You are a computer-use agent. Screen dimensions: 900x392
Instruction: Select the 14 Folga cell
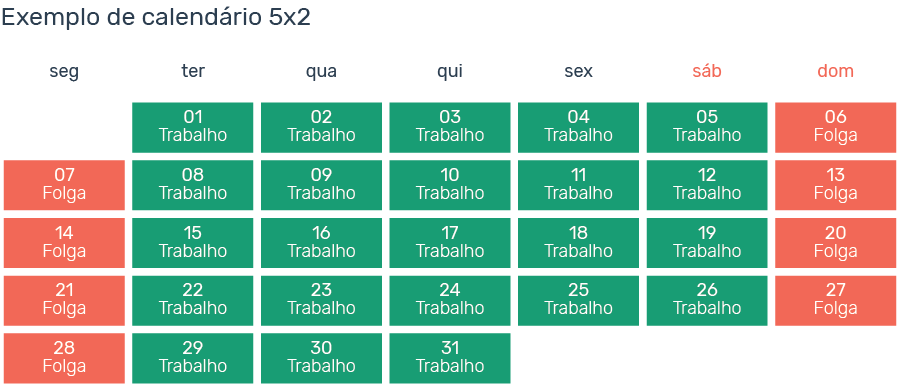(64, 243)
